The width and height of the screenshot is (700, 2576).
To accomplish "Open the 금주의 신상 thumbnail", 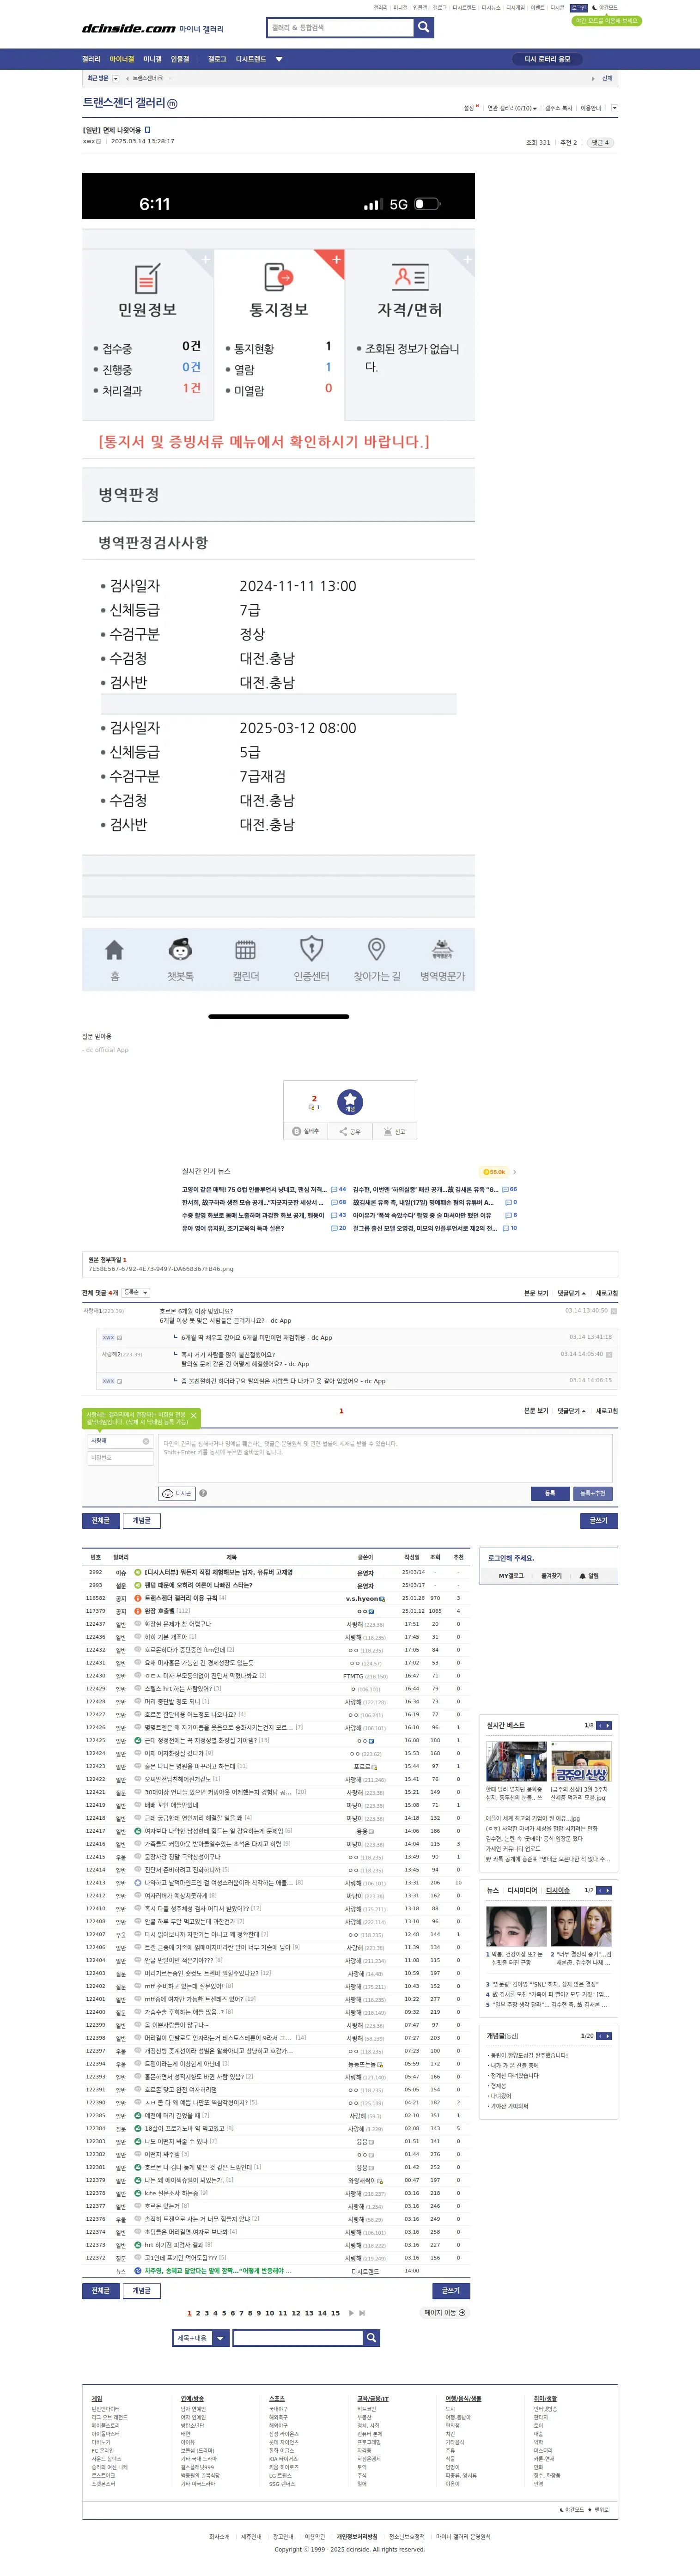I will (x=581, y=1761).
